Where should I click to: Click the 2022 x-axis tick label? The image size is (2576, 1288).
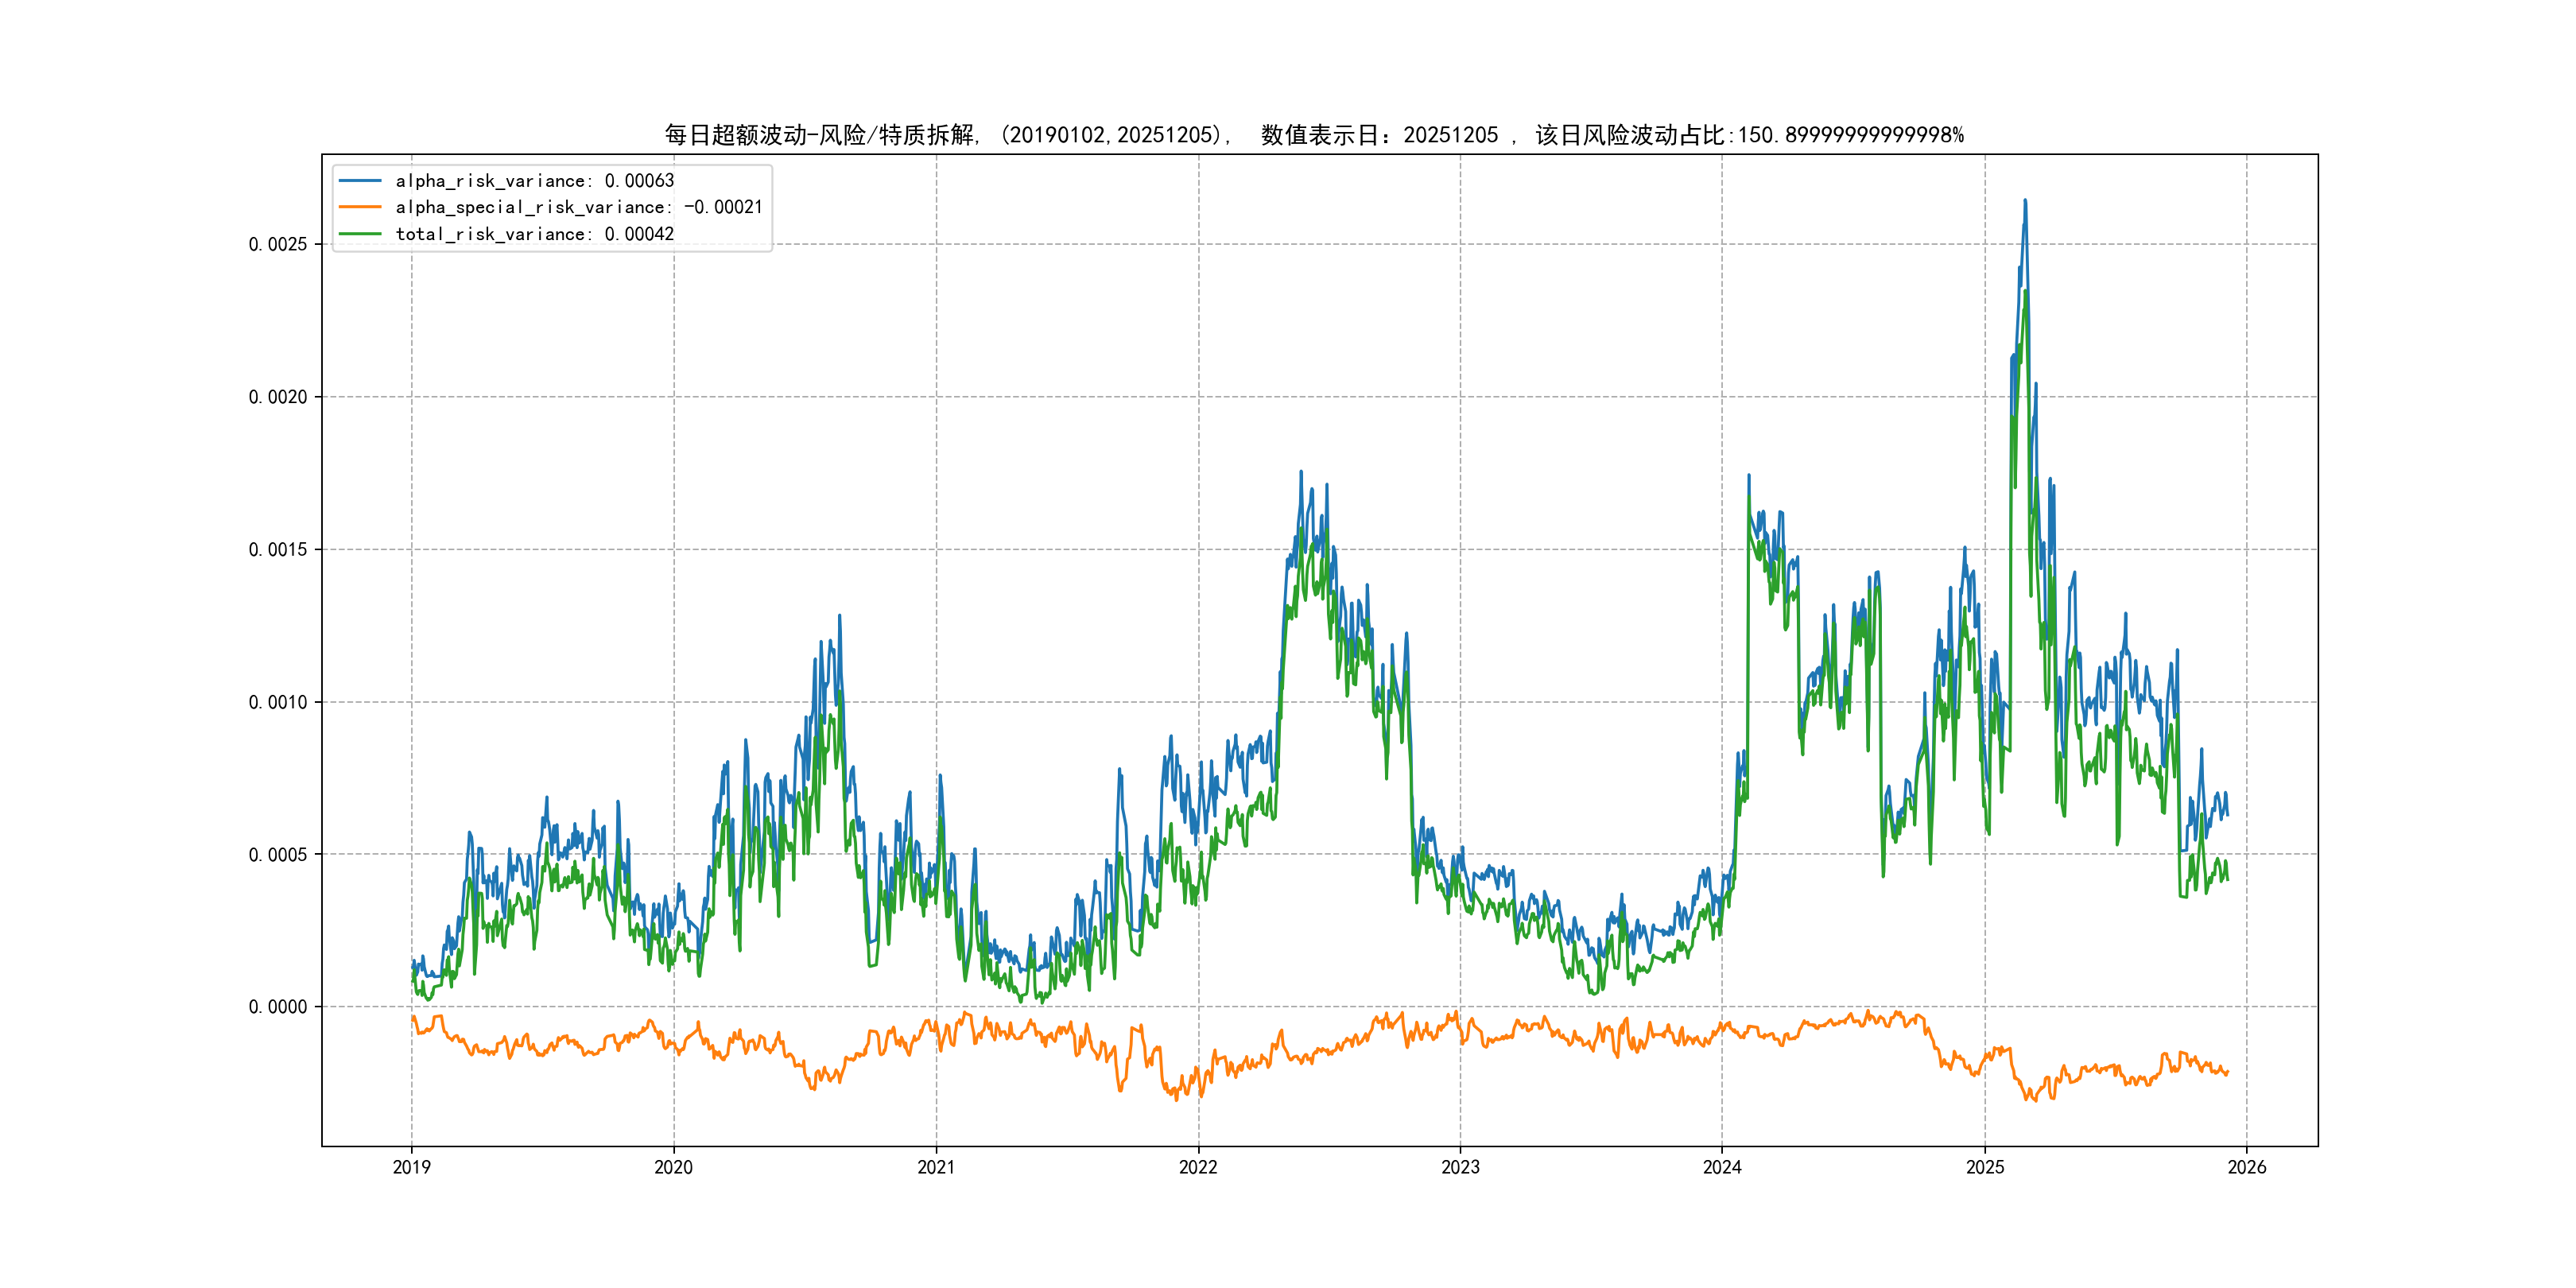pyautogui.click(x=1198, y=1167)
